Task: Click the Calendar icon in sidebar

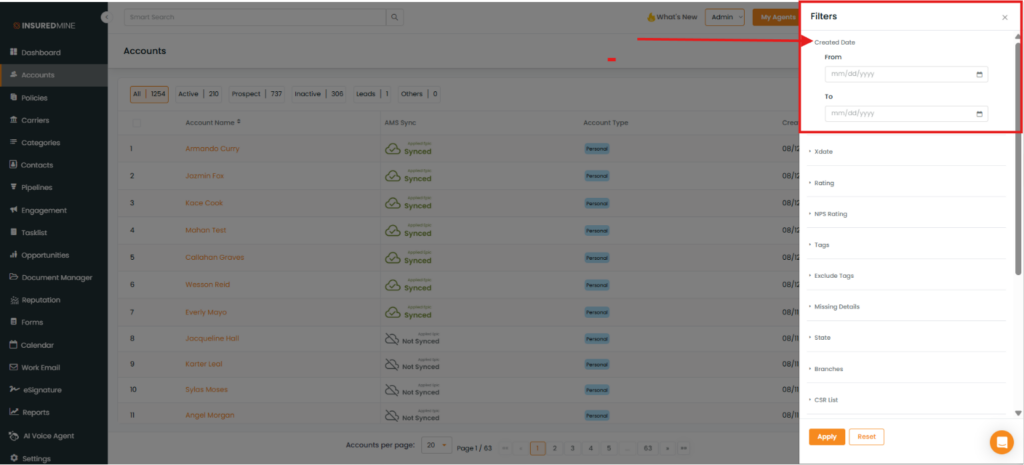Action: [14, 345]
